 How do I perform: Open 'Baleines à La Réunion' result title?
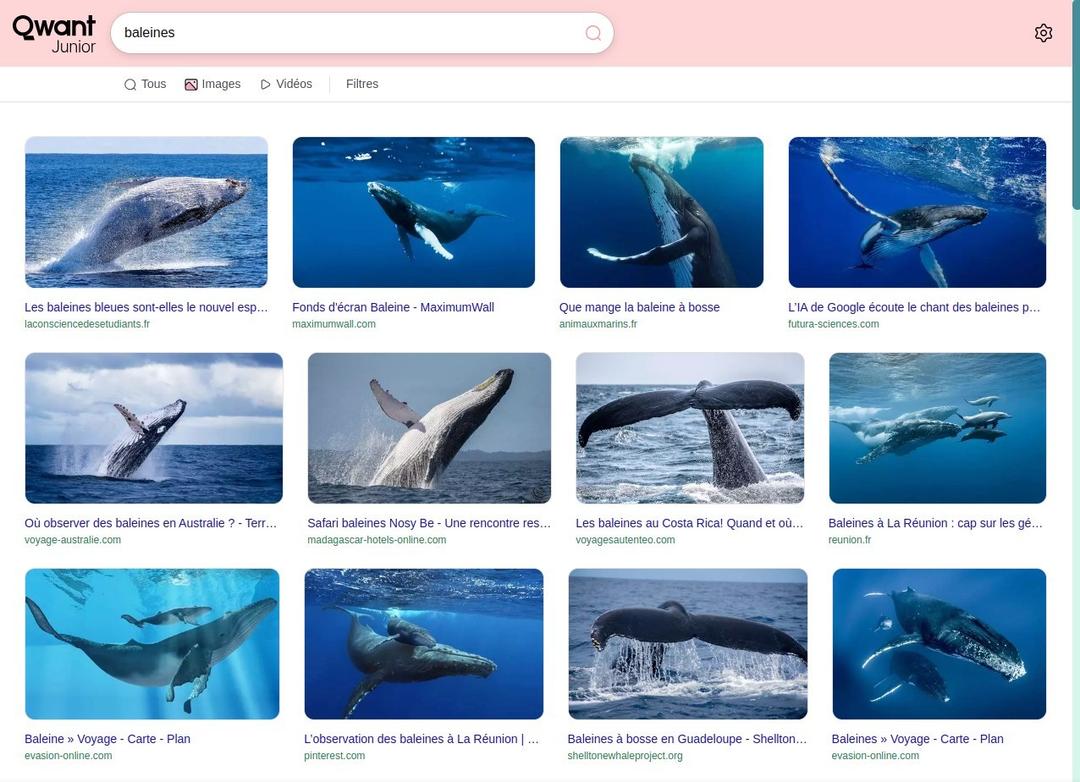(x=935, y=523)
